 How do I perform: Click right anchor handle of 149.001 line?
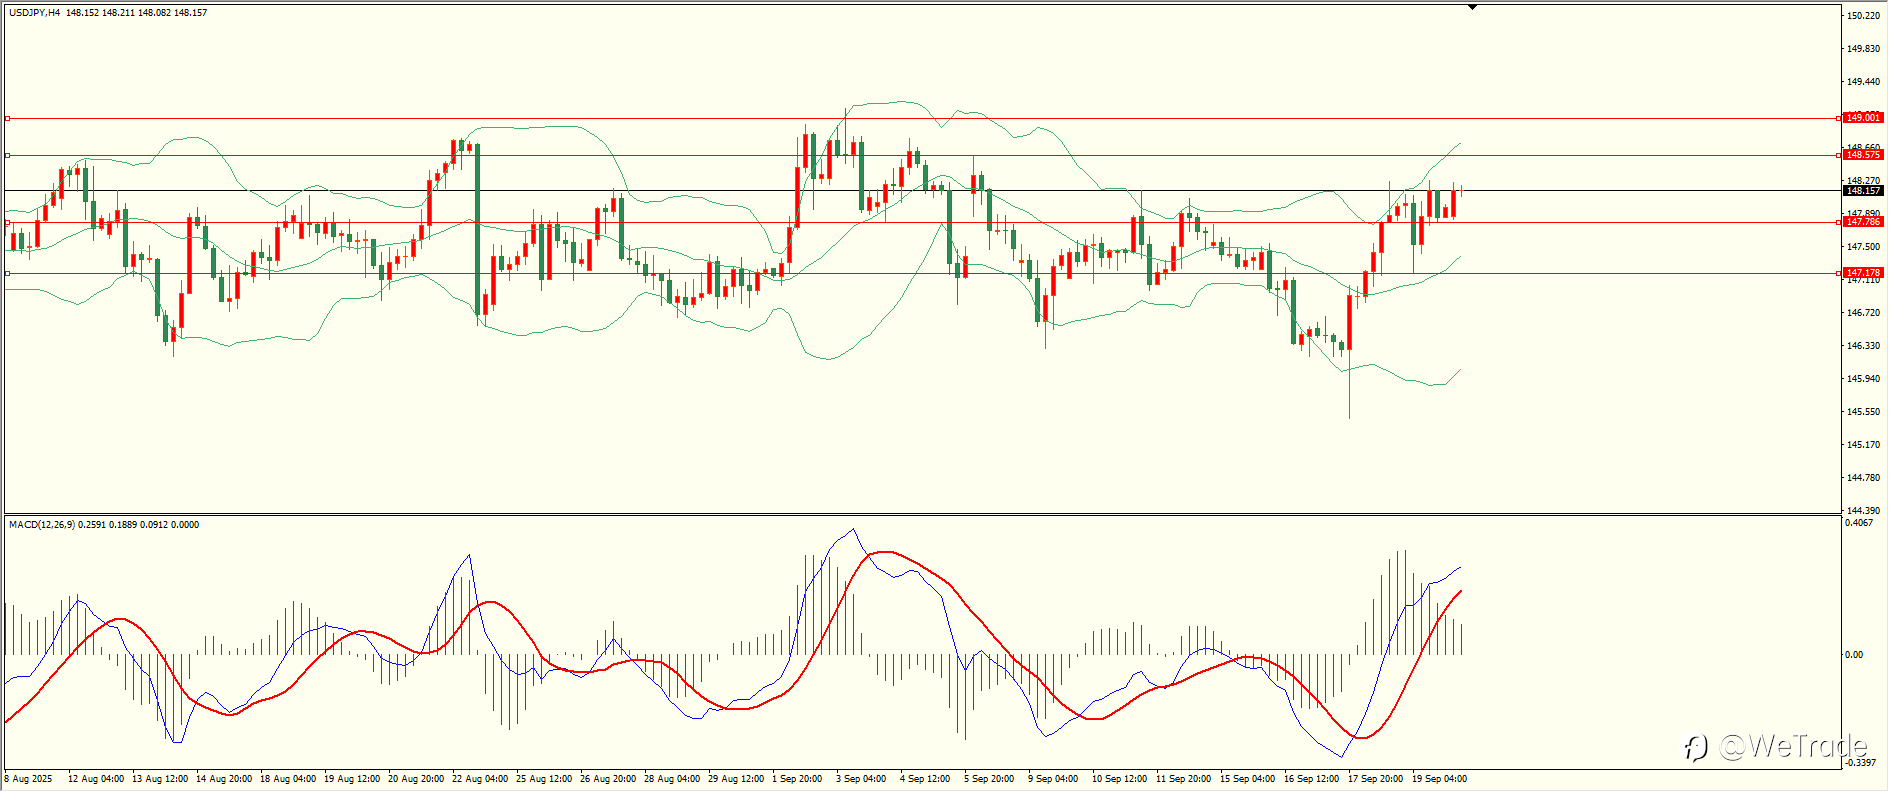(1839, 118)
